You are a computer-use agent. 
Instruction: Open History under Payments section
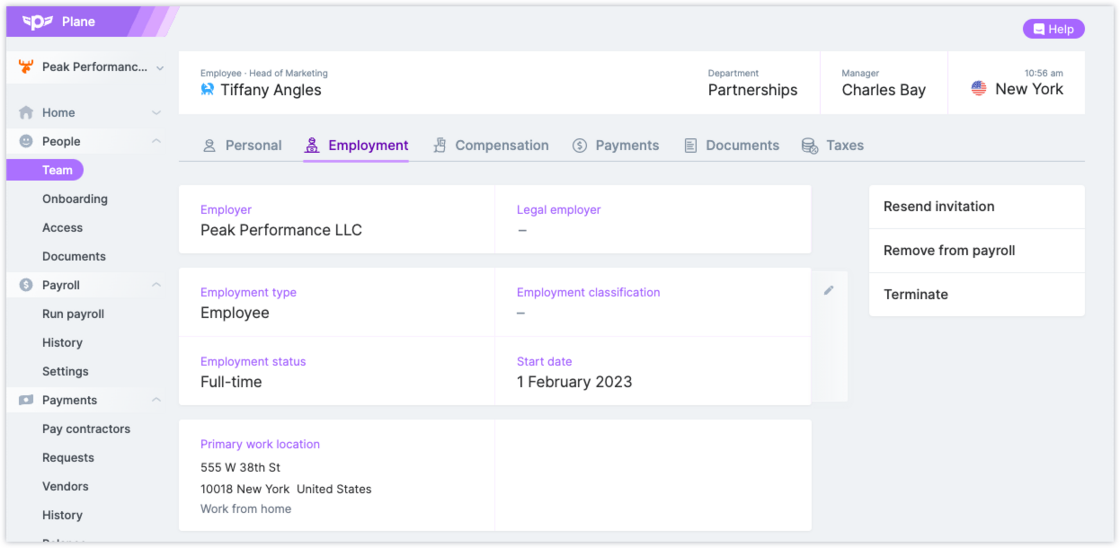(62, 515)
